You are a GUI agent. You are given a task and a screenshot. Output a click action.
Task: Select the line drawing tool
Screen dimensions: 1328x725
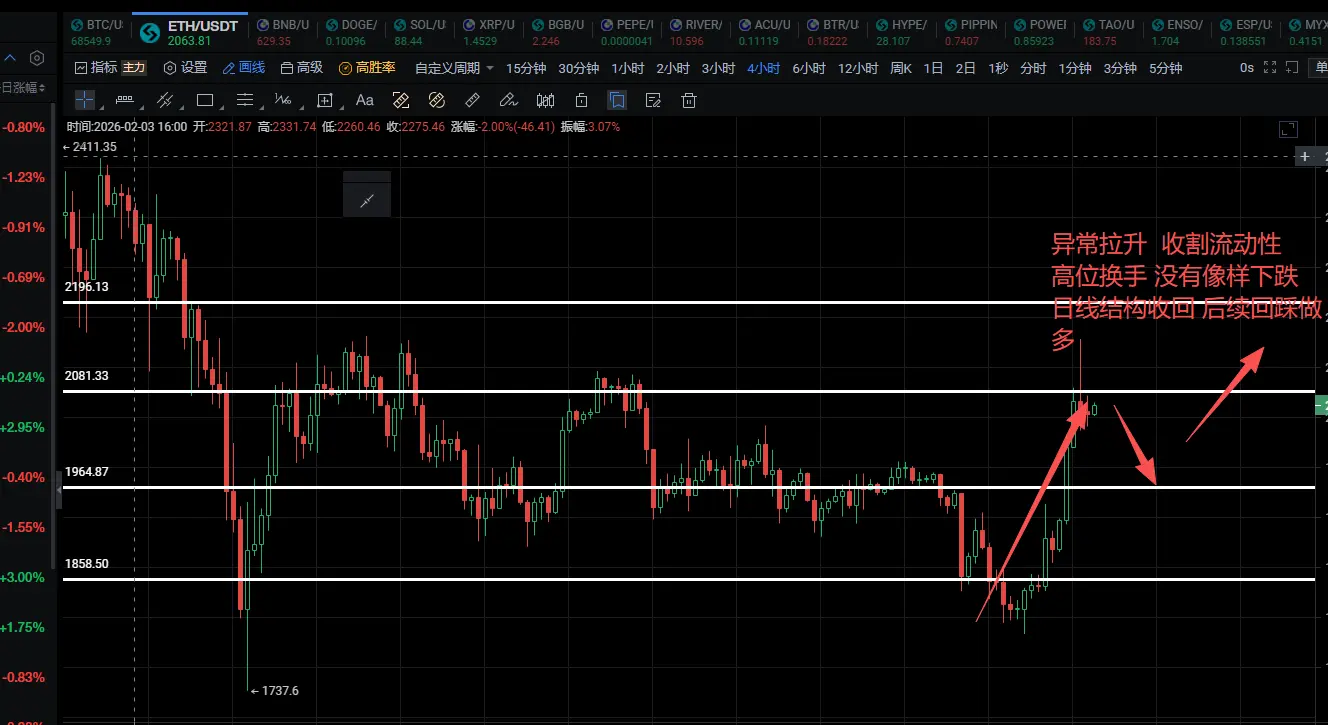click(125, 100)
